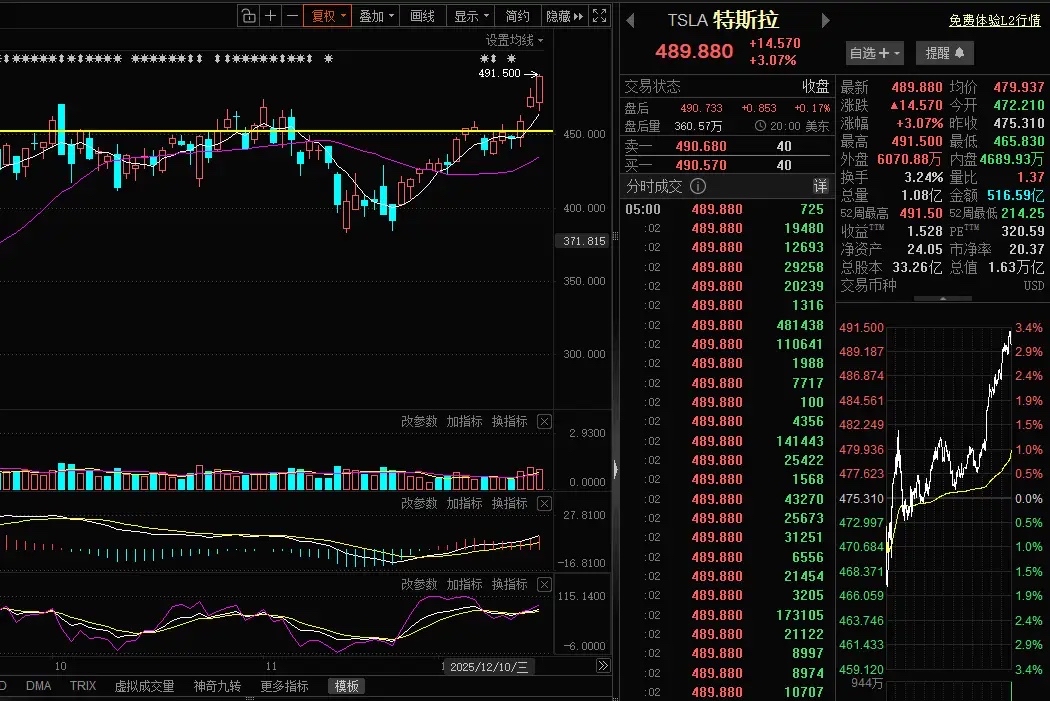Go to next stock with right arrow
1050x701 pixels.
click(826, 21)
